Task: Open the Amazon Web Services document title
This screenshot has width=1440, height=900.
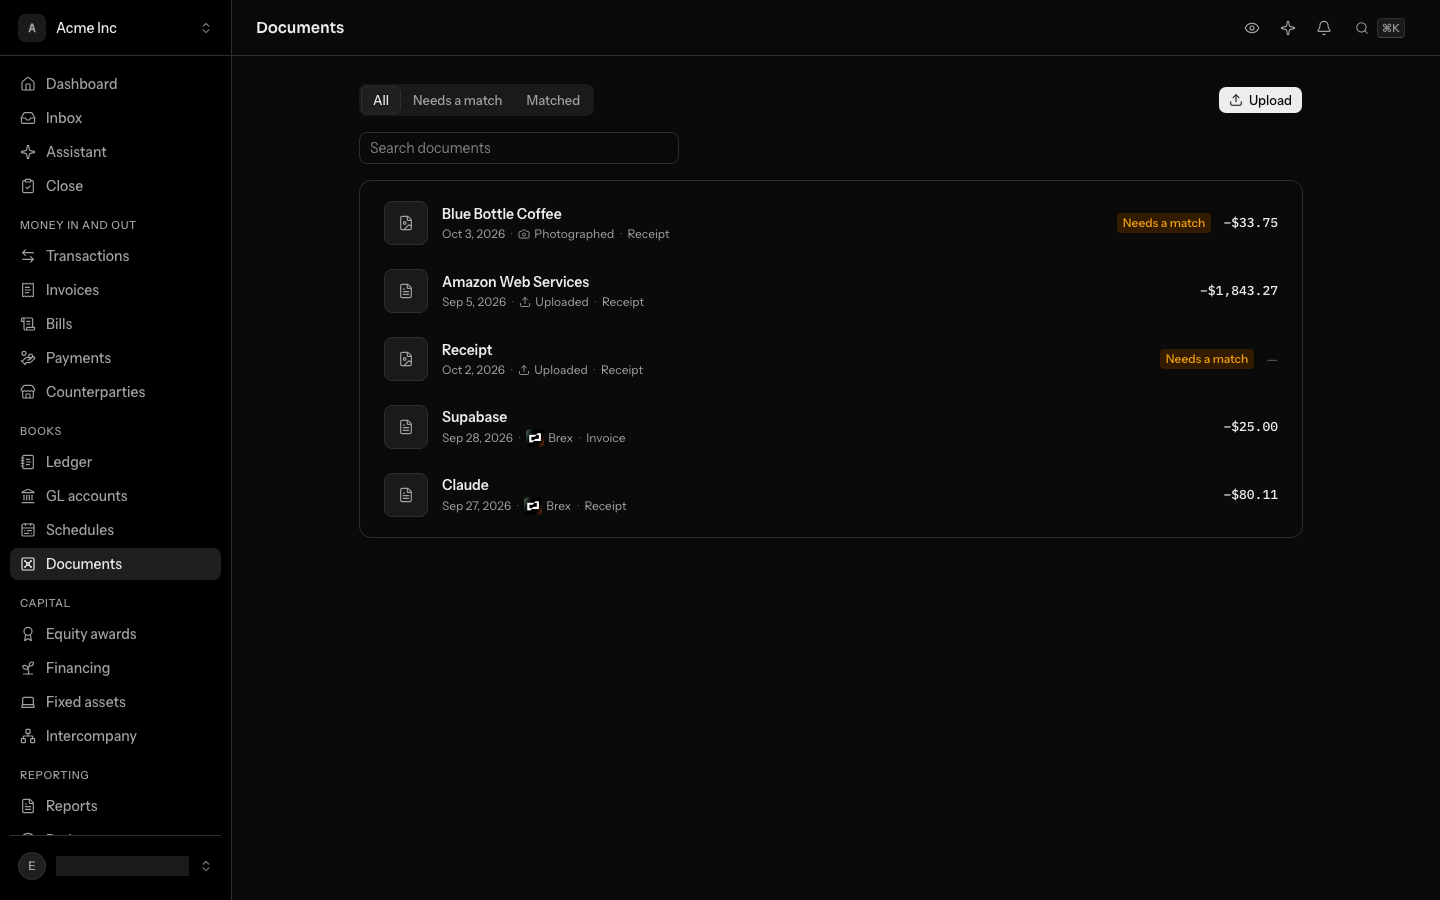Action: [x=515, y=282]
